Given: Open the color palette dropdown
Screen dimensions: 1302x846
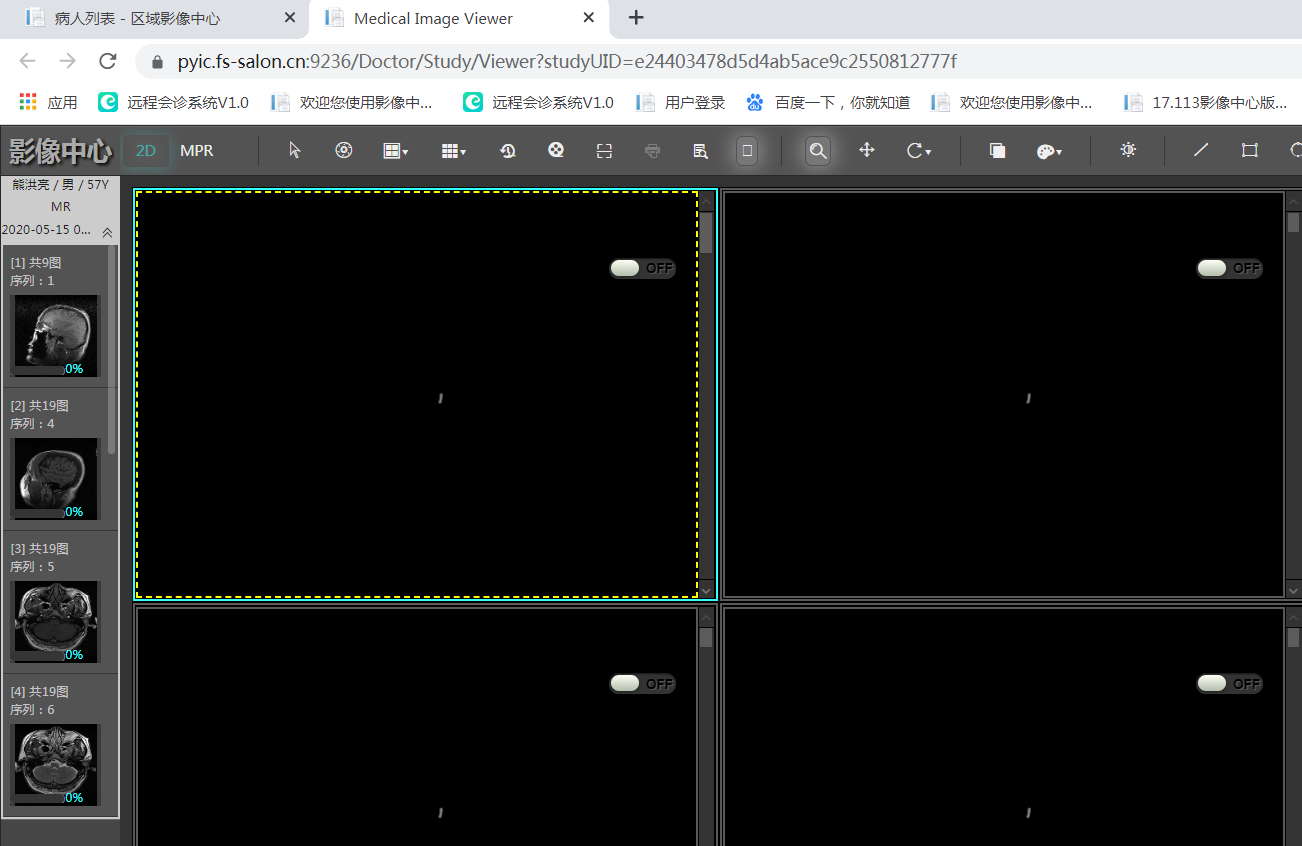Looking at the screenshot, I should [x=1049, y=151].
